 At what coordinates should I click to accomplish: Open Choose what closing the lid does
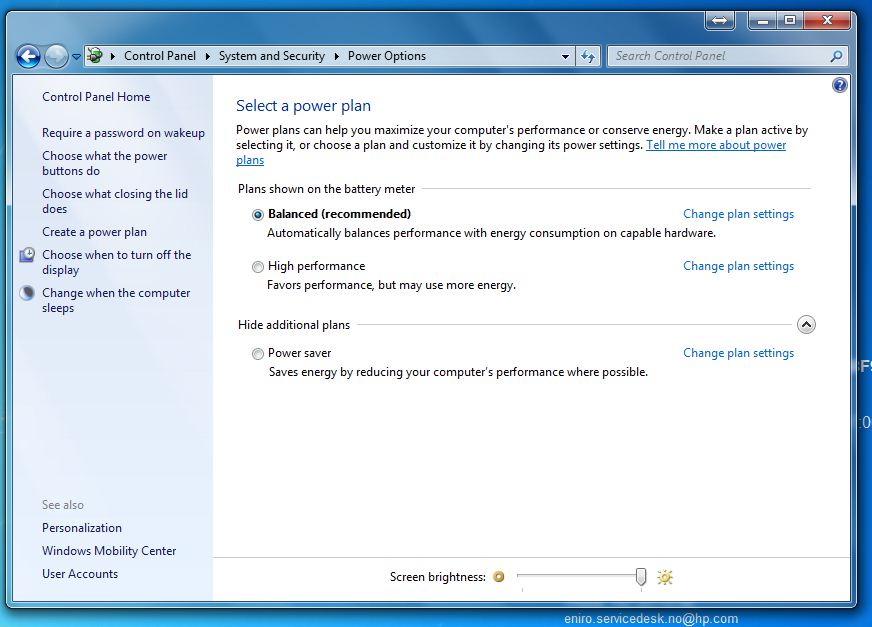115,201
